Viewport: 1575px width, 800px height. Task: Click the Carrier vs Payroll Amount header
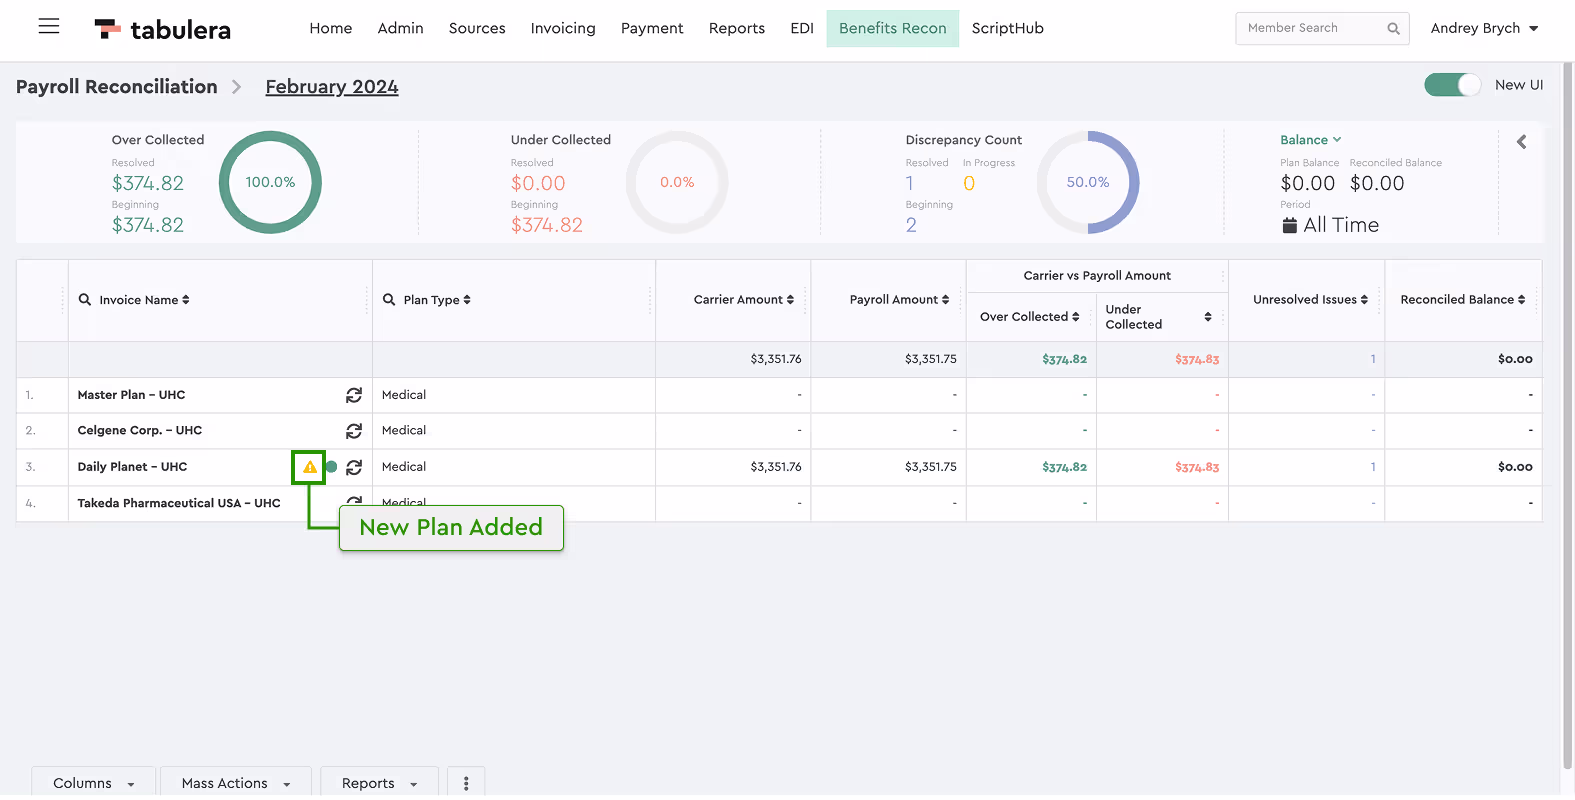(x=1097, y=276)
